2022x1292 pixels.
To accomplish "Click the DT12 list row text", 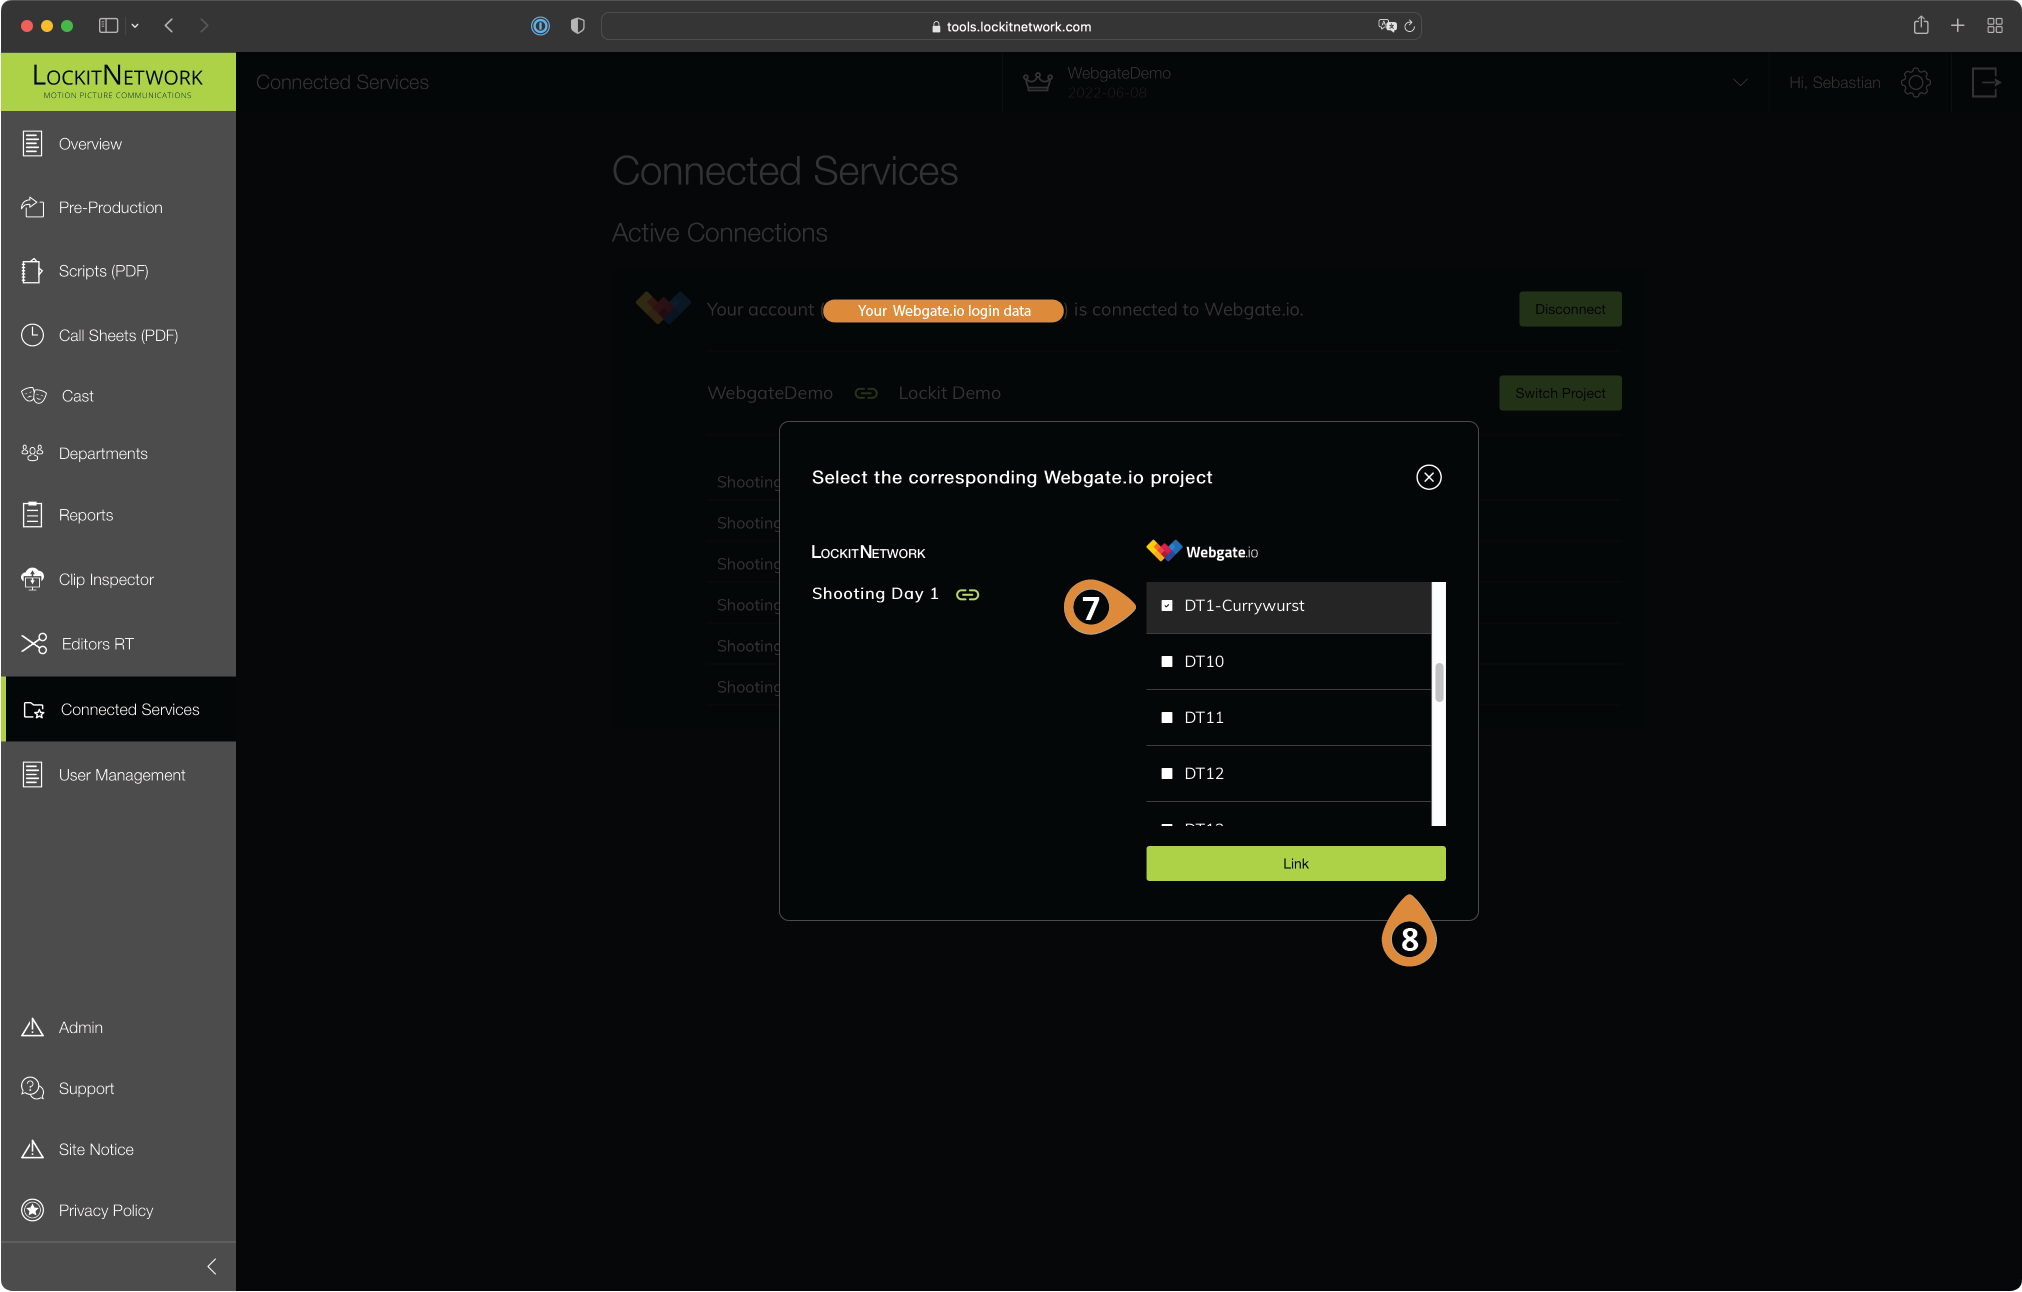I will click(x=1204, y=774).
